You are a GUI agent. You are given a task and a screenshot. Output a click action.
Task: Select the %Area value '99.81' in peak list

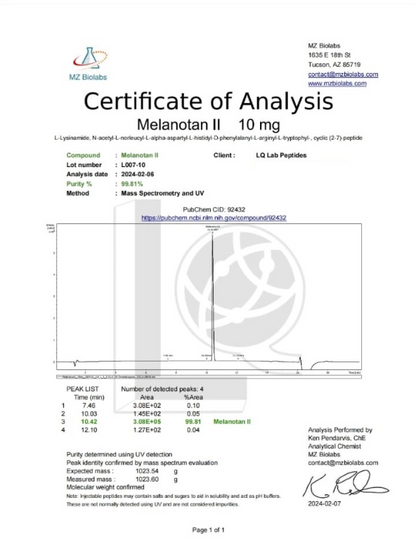pyautogui.click(x=193, y=422)
